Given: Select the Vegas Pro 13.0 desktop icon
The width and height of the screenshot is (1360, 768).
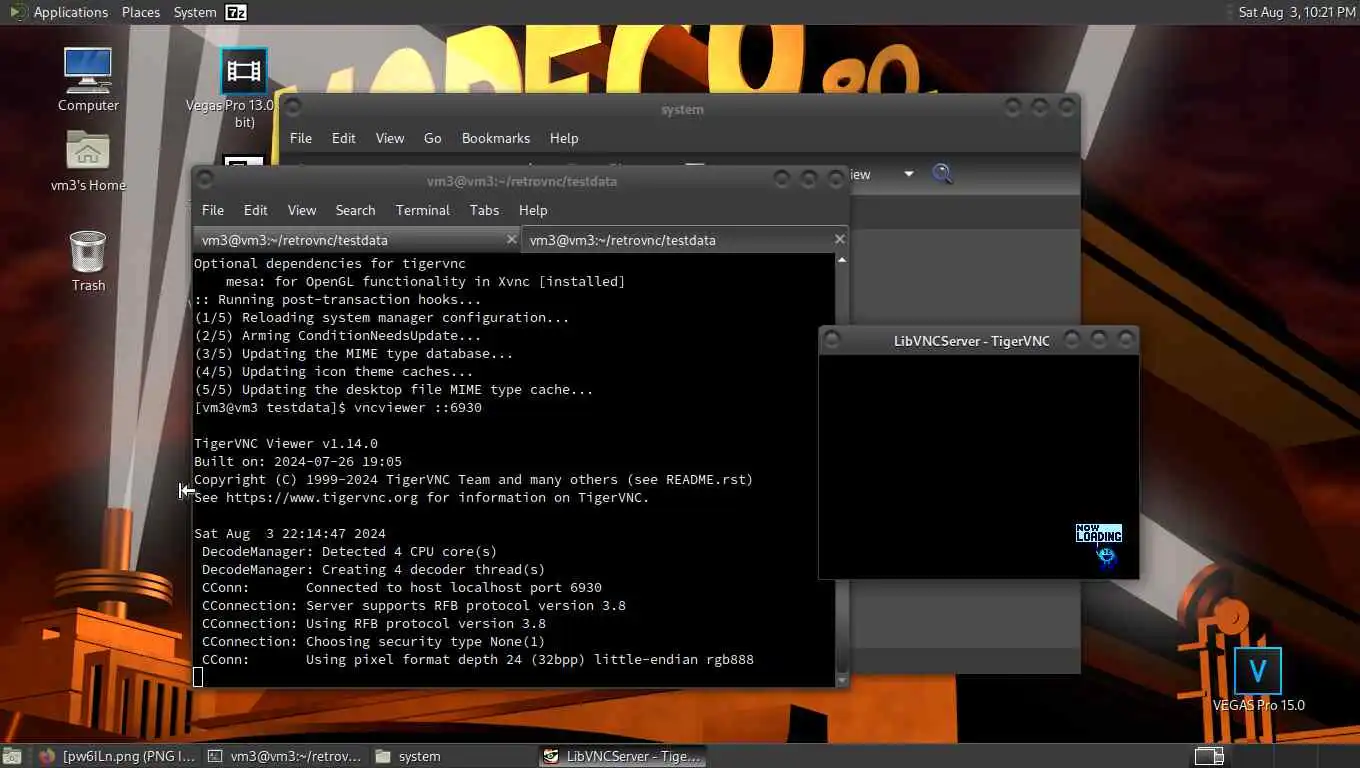Looking at the screenshot, I should (243, 88).
